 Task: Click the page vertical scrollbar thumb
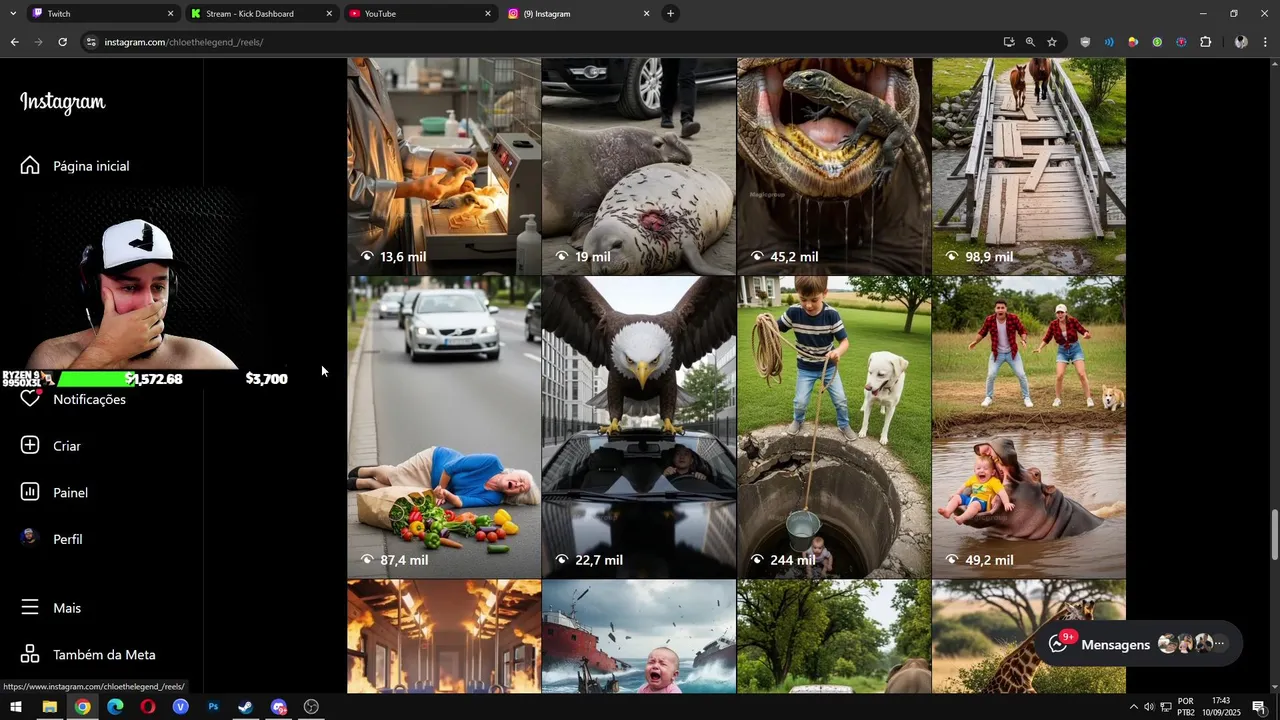tap(1275, 535)
